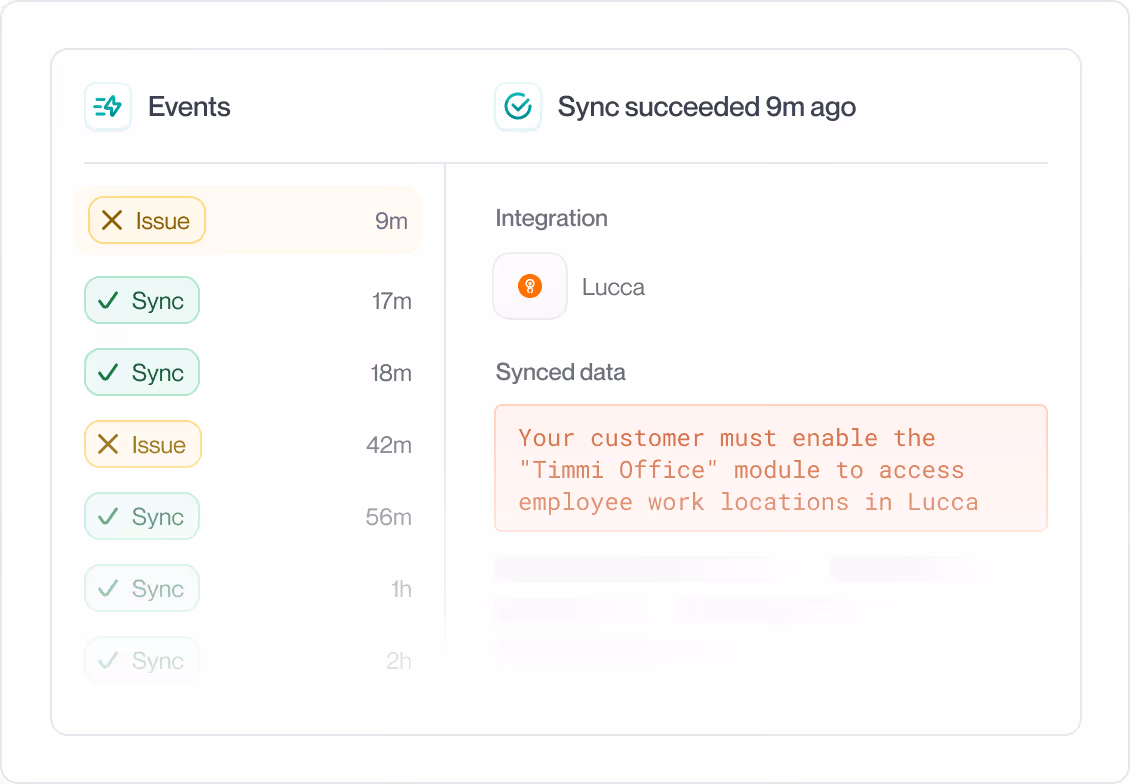This screenshot has width=1130, height=784.
Task: Click the 42m timestamp
Action: (389, 445)
